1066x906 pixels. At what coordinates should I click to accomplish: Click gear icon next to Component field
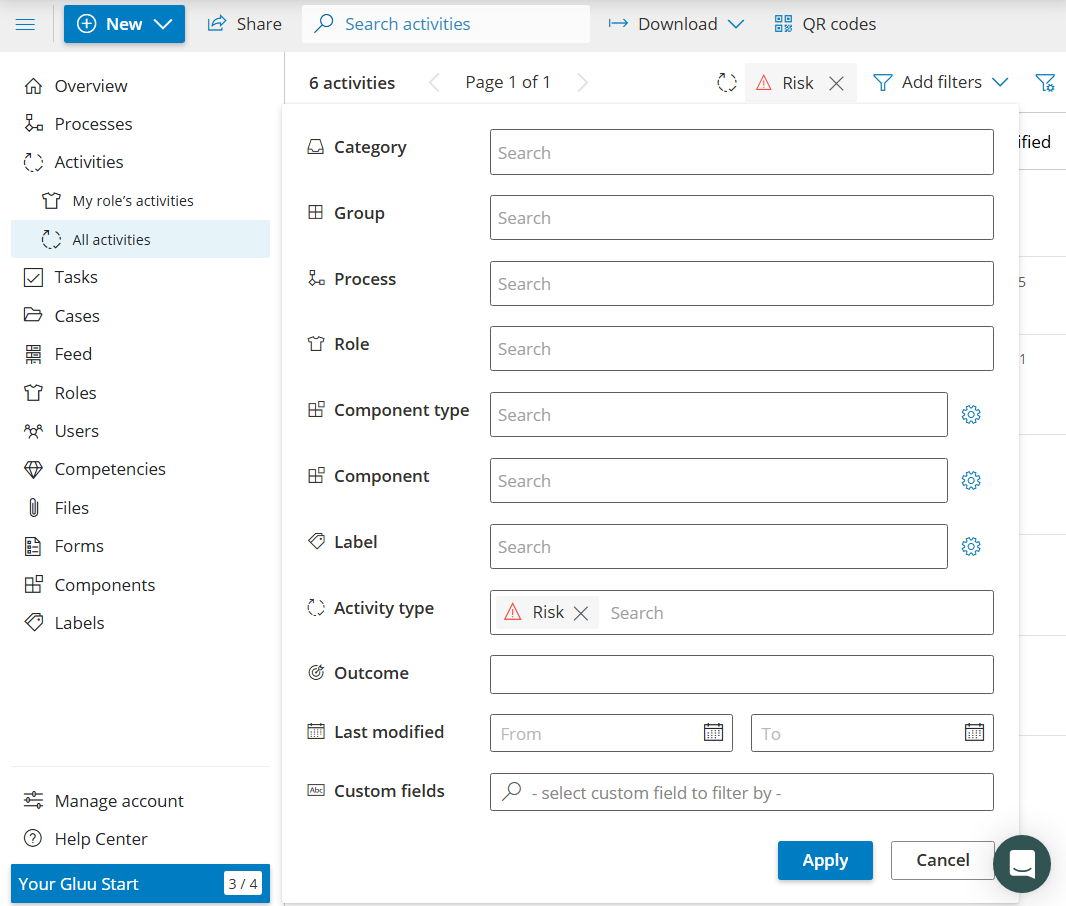click(x=970, y=481)
